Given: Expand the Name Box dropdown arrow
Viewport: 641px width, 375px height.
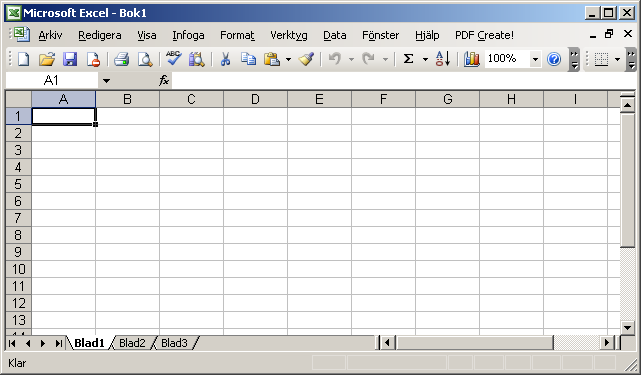Looking at the screenshot, I should tap(106, 81).
